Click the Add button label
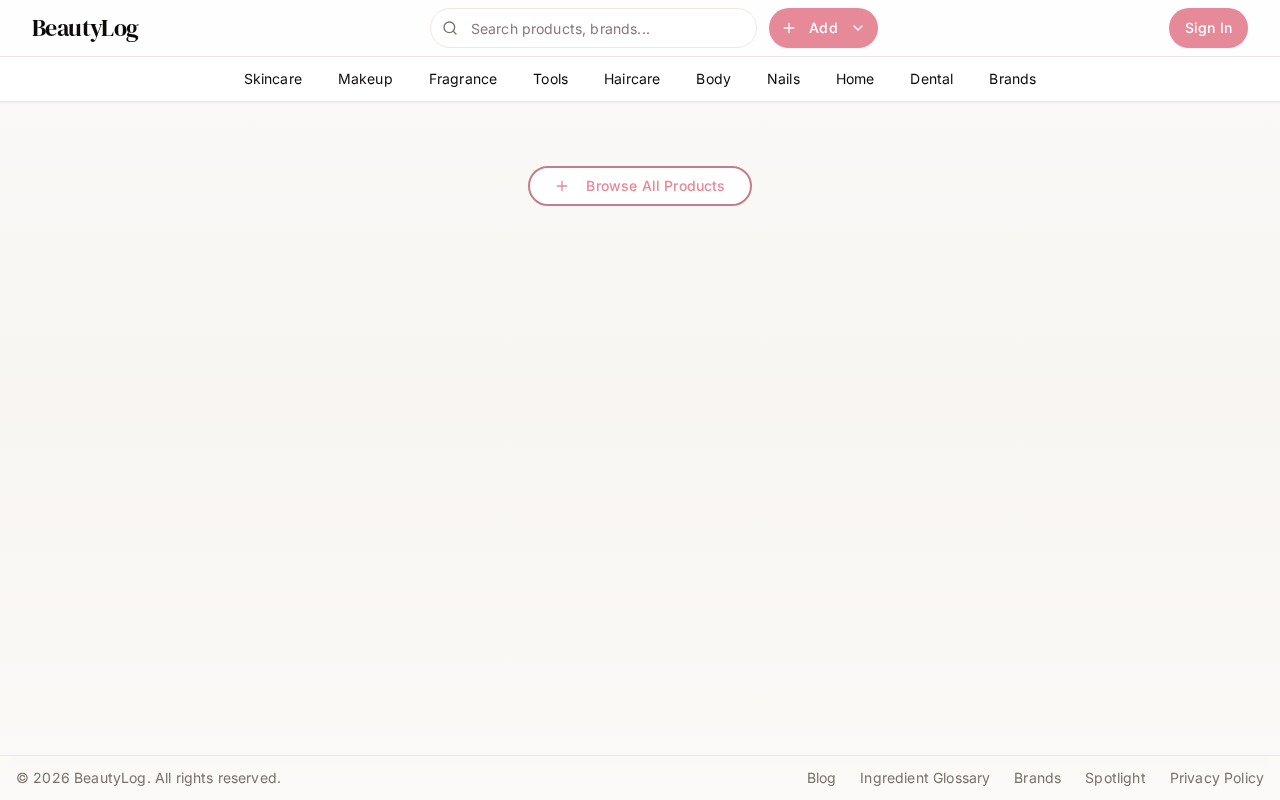Image resolution: width=1280 pixels, height=800 pixels. coord(823,28)
